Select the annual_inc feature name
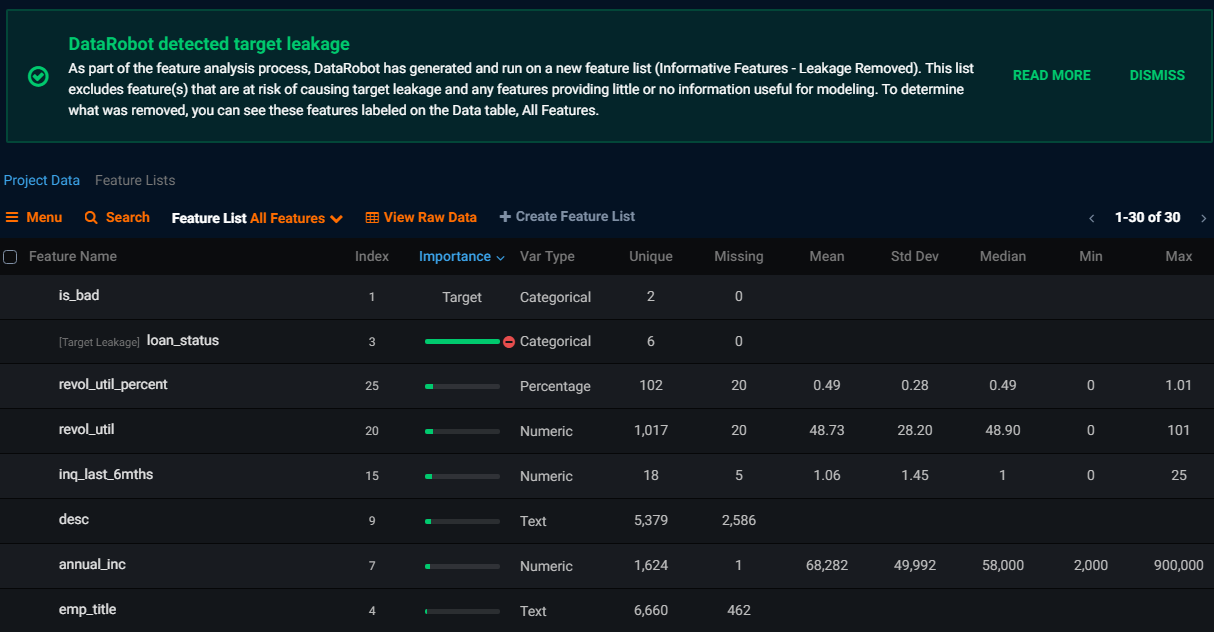 click(x=92, y=565)
